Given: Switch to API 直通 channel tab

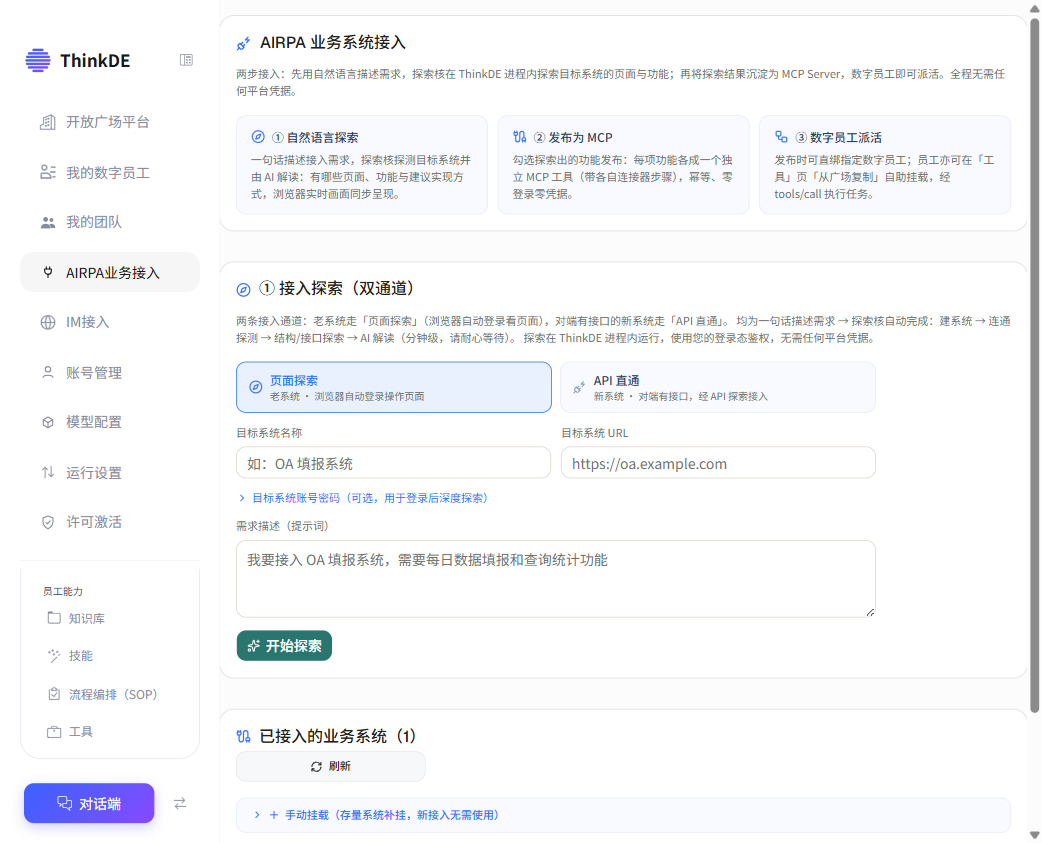Looking at the screenshot, I should pos(718,387).
